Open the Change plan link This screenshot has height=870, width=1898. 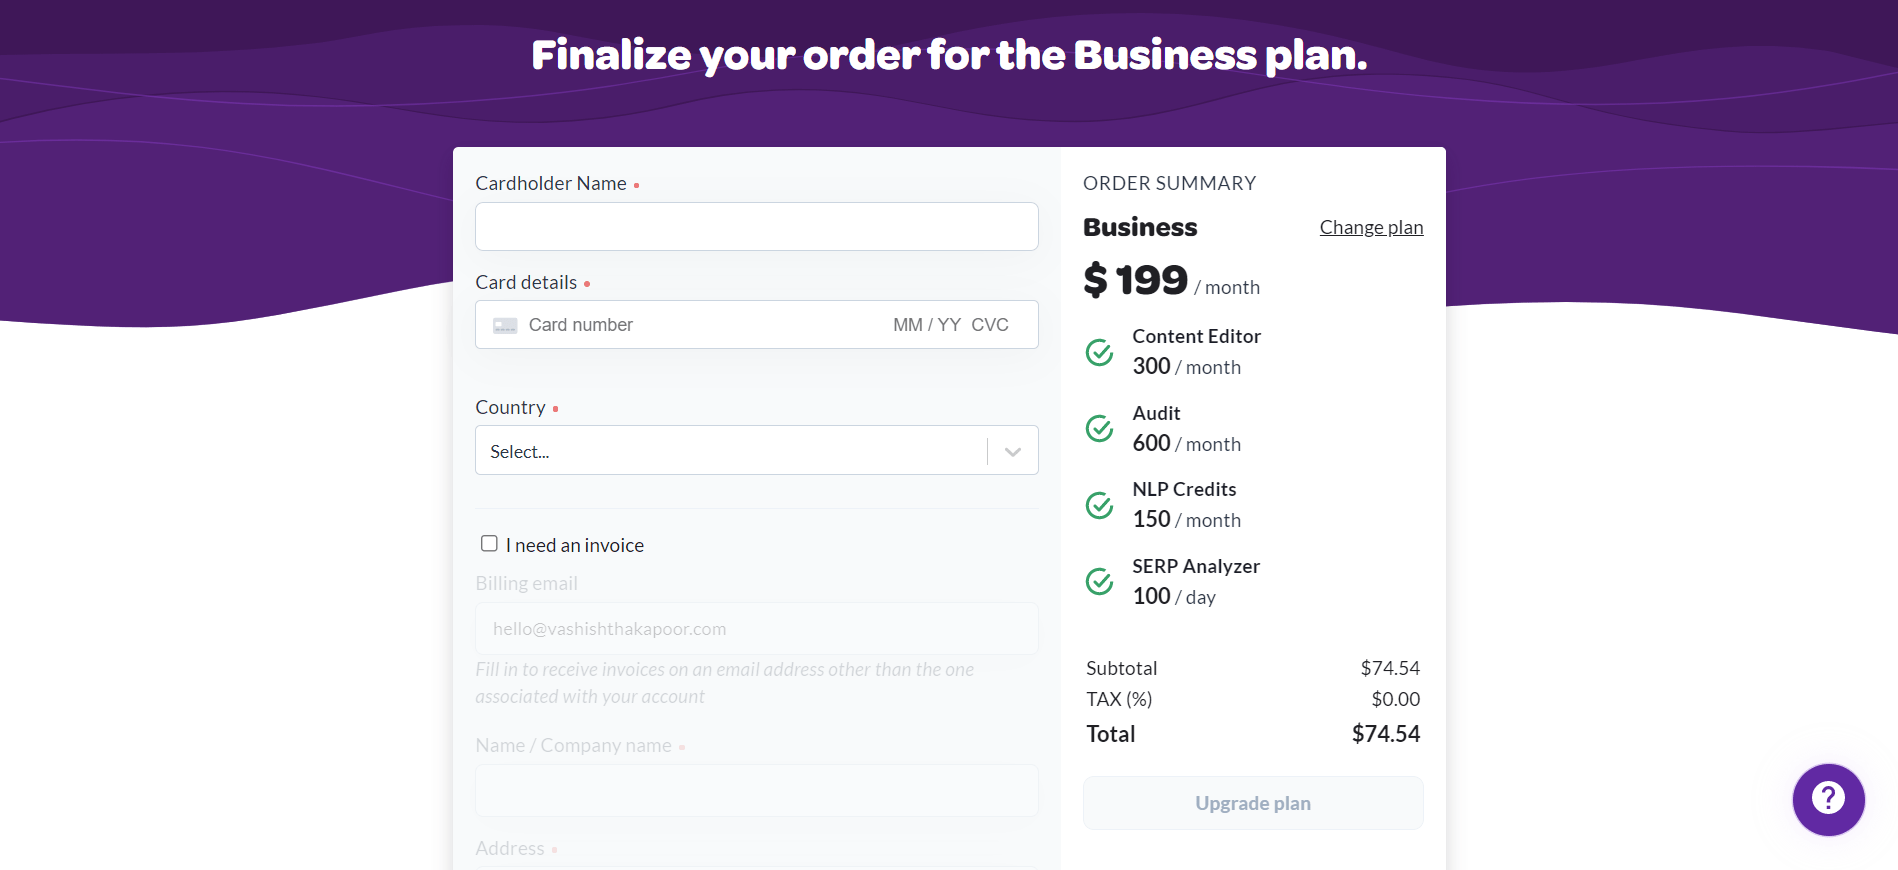[1371, 227]
